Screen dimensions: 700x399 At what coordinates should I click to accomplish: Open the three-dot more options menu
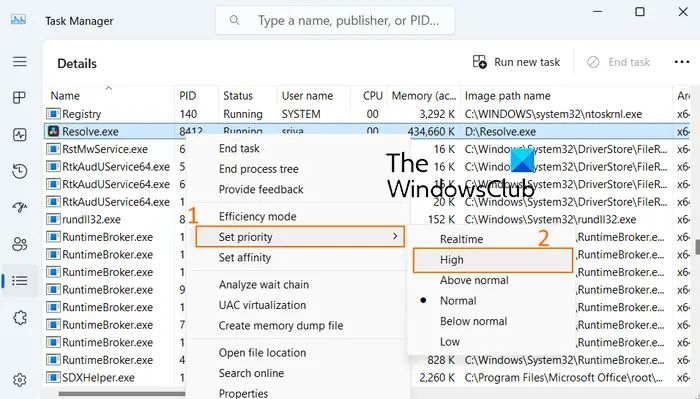682,62
